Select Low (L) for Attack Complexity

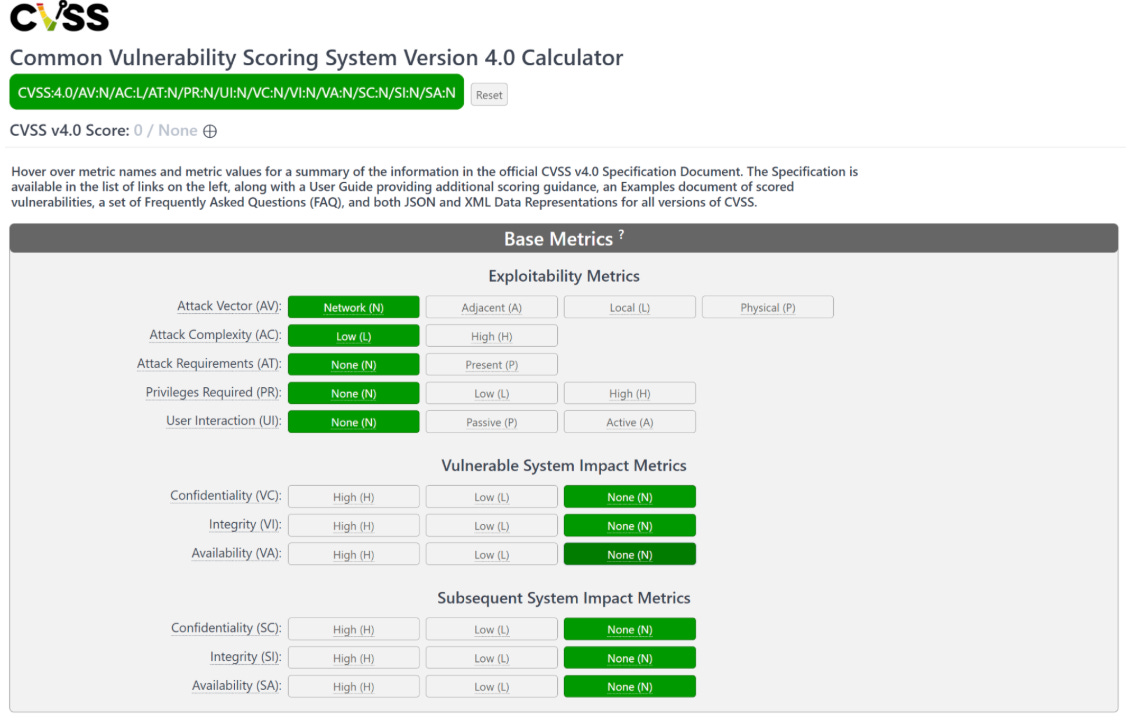[354, 336]
